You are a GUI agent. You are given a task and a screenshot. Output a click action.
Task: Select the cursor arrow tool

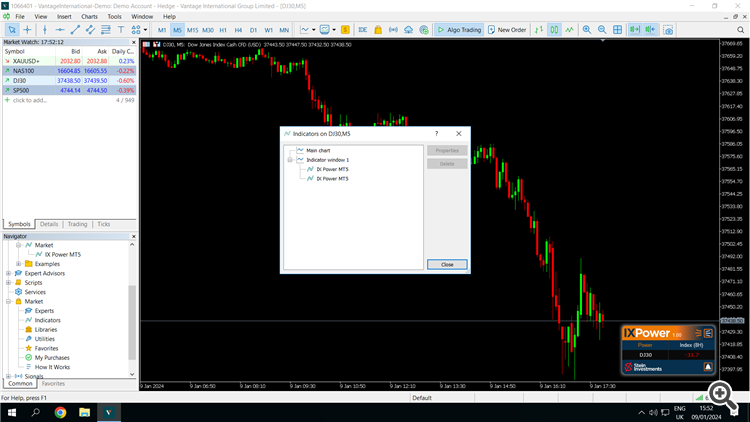pos(12,30)
